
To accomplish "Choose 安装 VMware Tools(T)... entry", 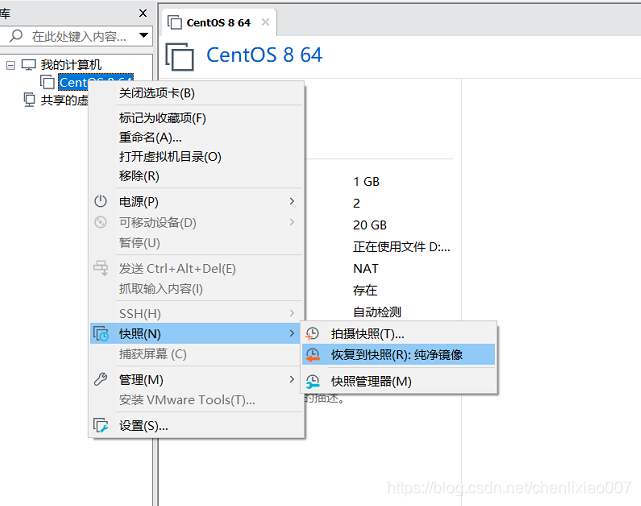I will 197,400.
